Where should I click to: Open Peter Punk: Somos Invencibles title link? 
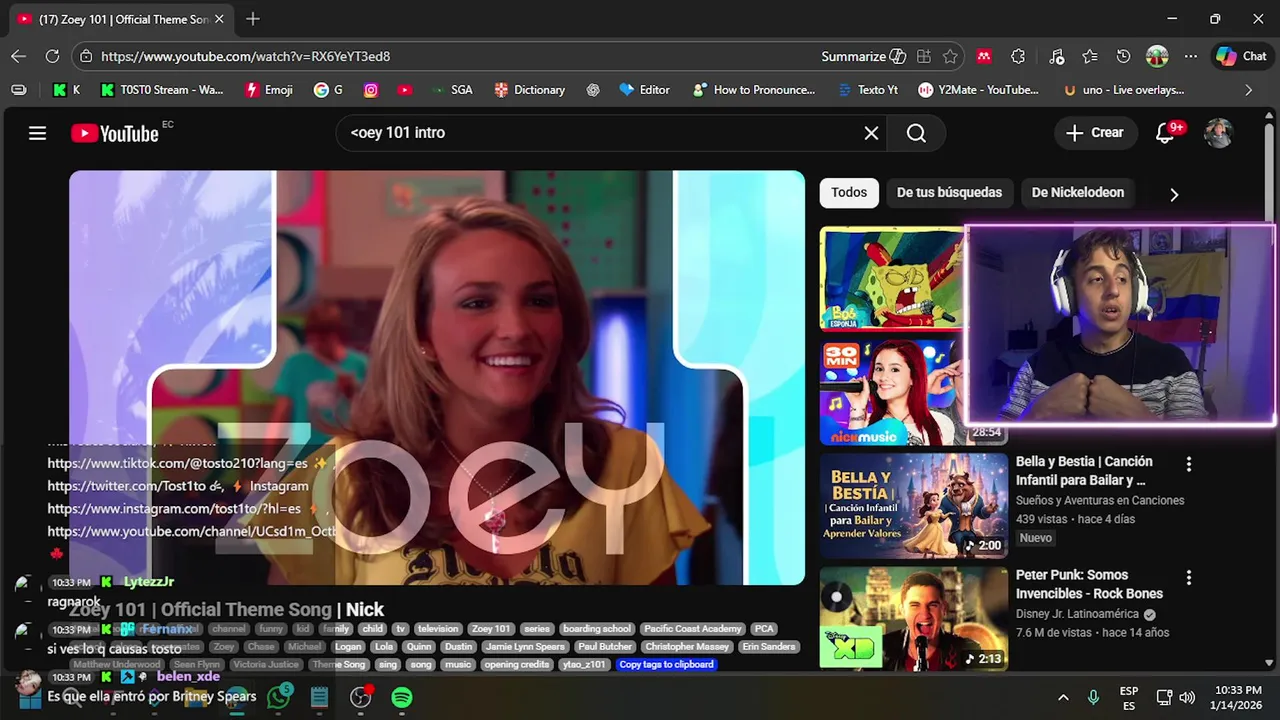[1089, 584]
